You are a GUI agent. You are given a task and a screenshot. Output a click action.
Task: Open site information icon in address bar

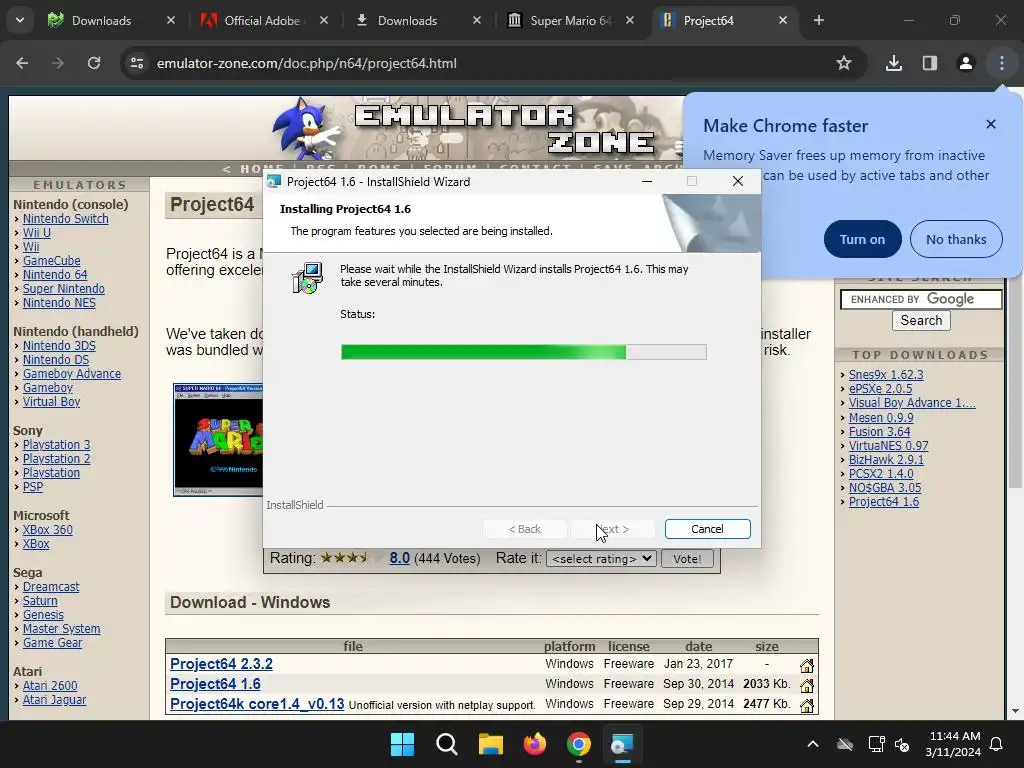click(137, 63)
